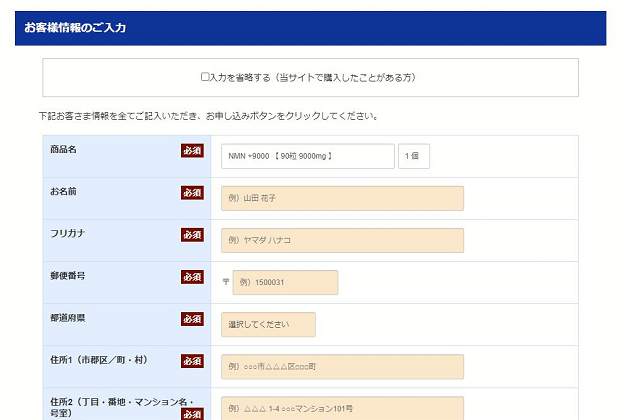Focus the 住所2 building address field
The width and height of the screenshot is (620, 420).
342,408
